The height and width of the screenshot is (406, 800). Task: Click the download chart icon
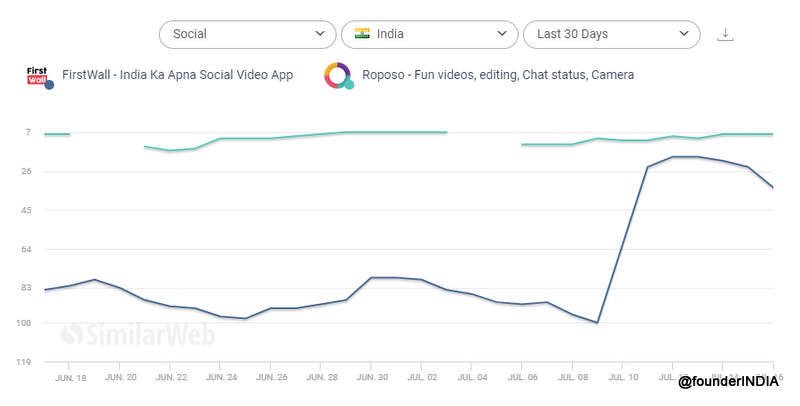[x=725, y=34]
